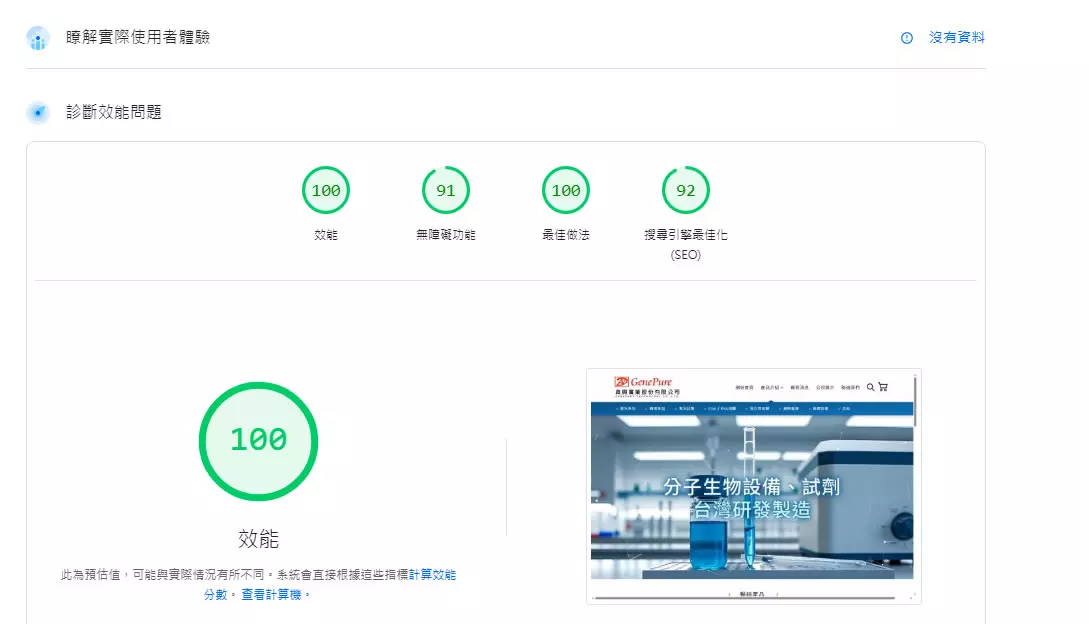Click the 最佳做法 category label
The image size is (1089, 624).
click(x=566, y=235)
